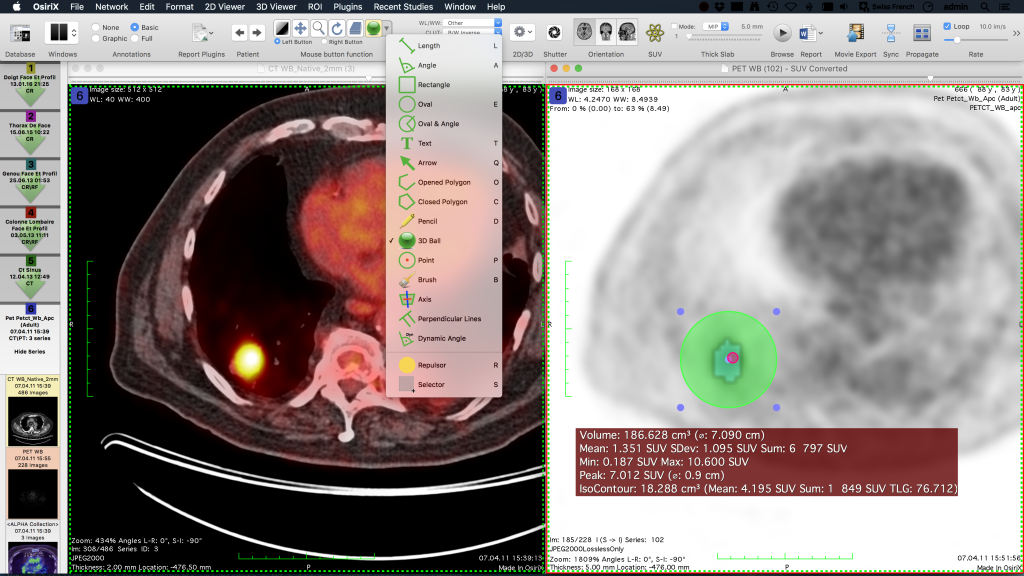Select axial view in Orientation group
Image resolution: width=1024 pixels, height=576 pixels.
[582, 33]
